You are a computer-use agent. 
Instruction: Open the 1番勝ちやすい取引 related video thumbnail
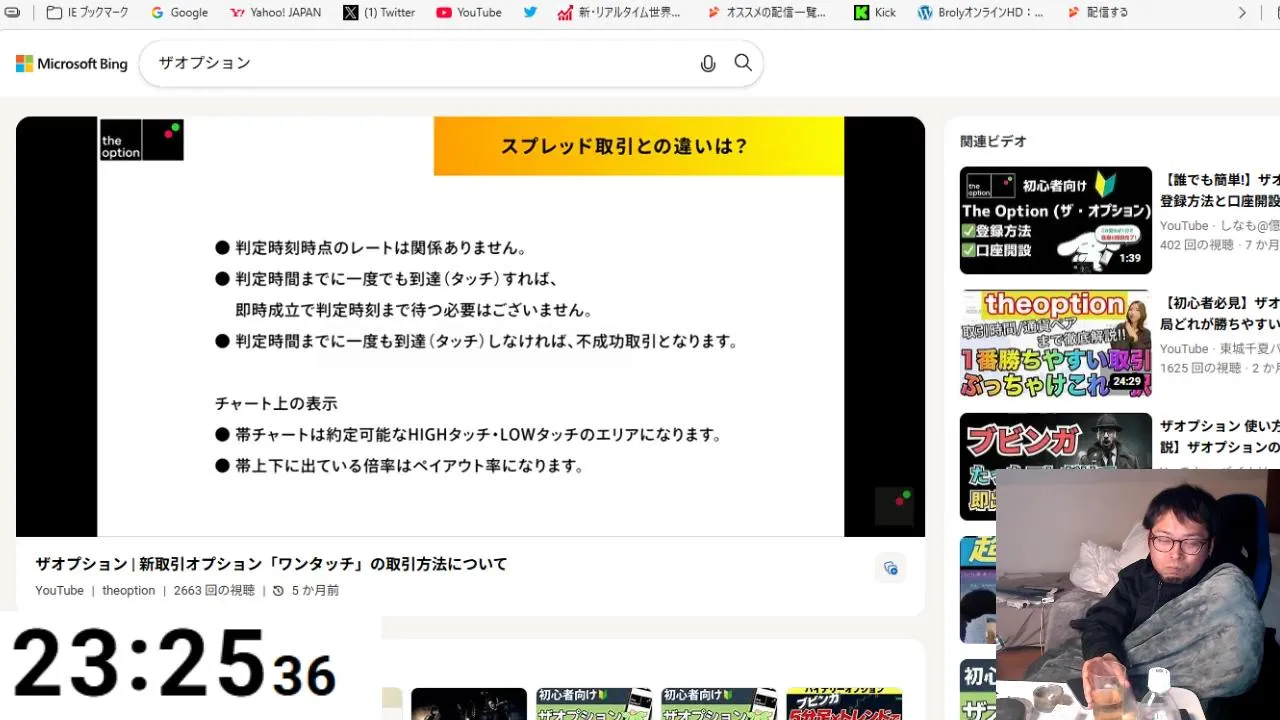(x=1055, y=343)
